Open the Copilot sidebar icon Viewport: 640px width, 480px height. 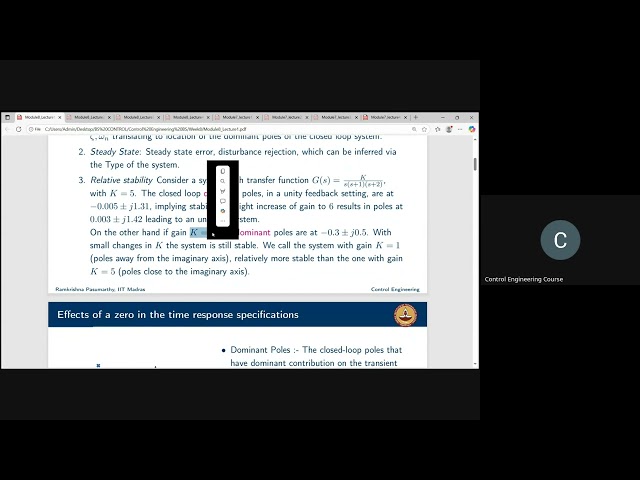(x=472, y=129)
